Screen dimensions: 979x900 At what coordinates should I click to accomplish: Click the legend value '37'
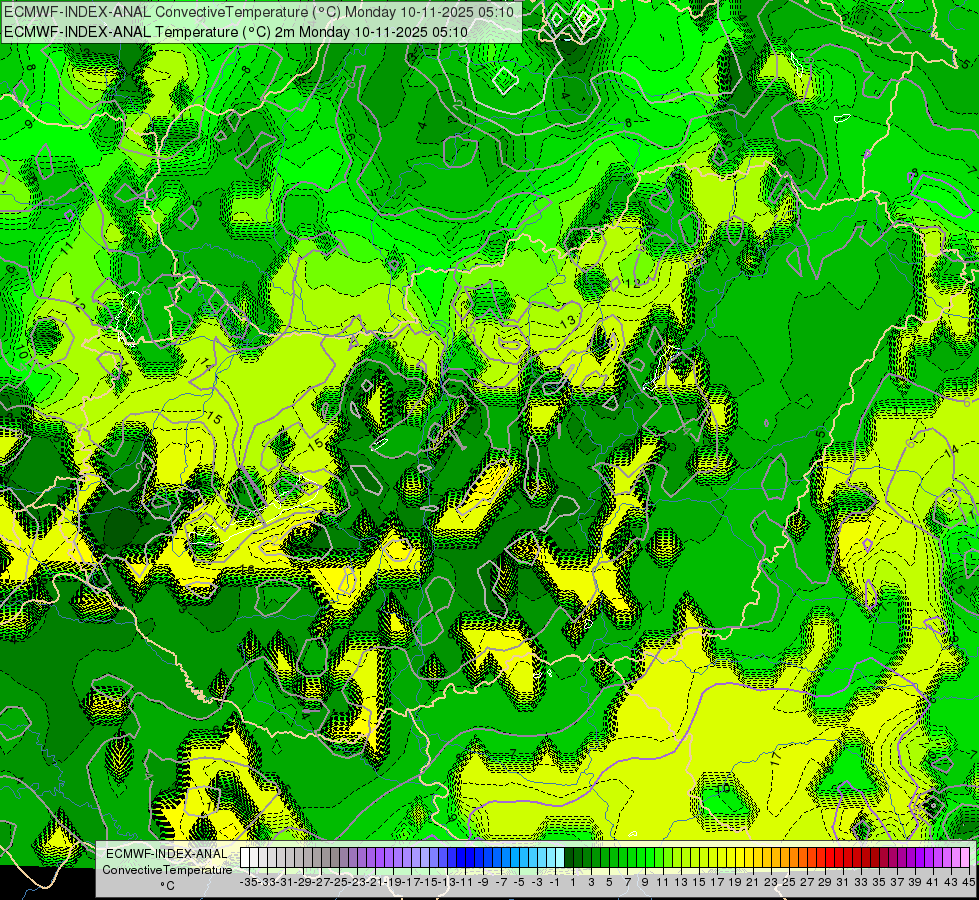(x=897, y=883)
